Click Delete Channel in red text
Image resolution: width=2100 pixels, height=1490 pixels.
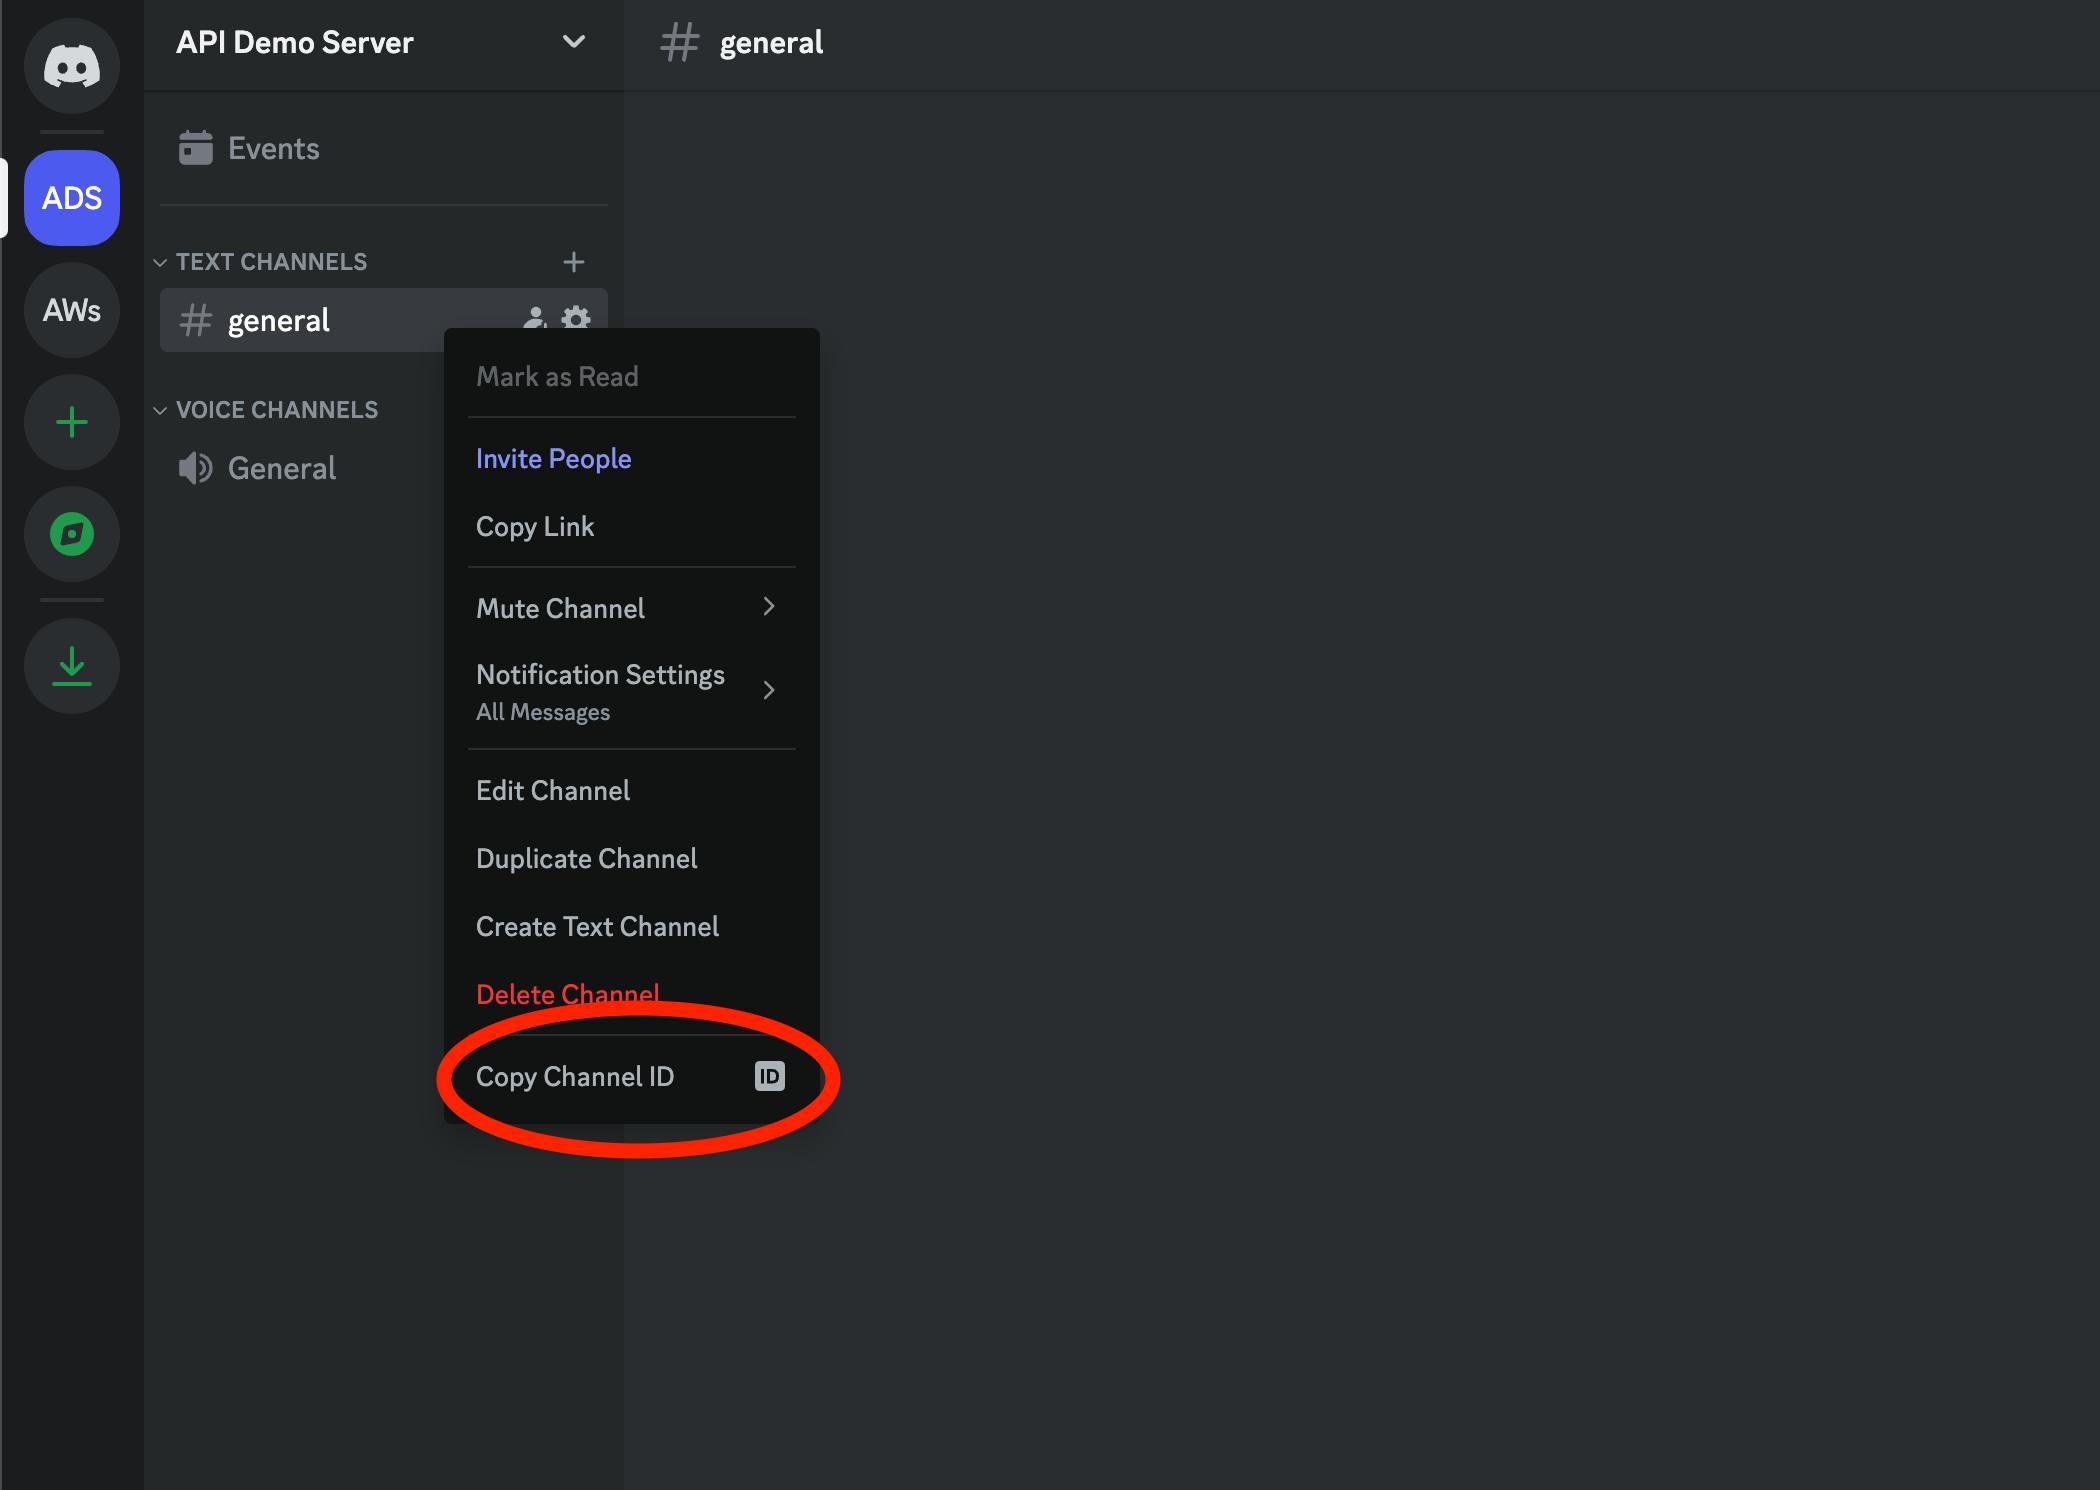coord(568,993)
